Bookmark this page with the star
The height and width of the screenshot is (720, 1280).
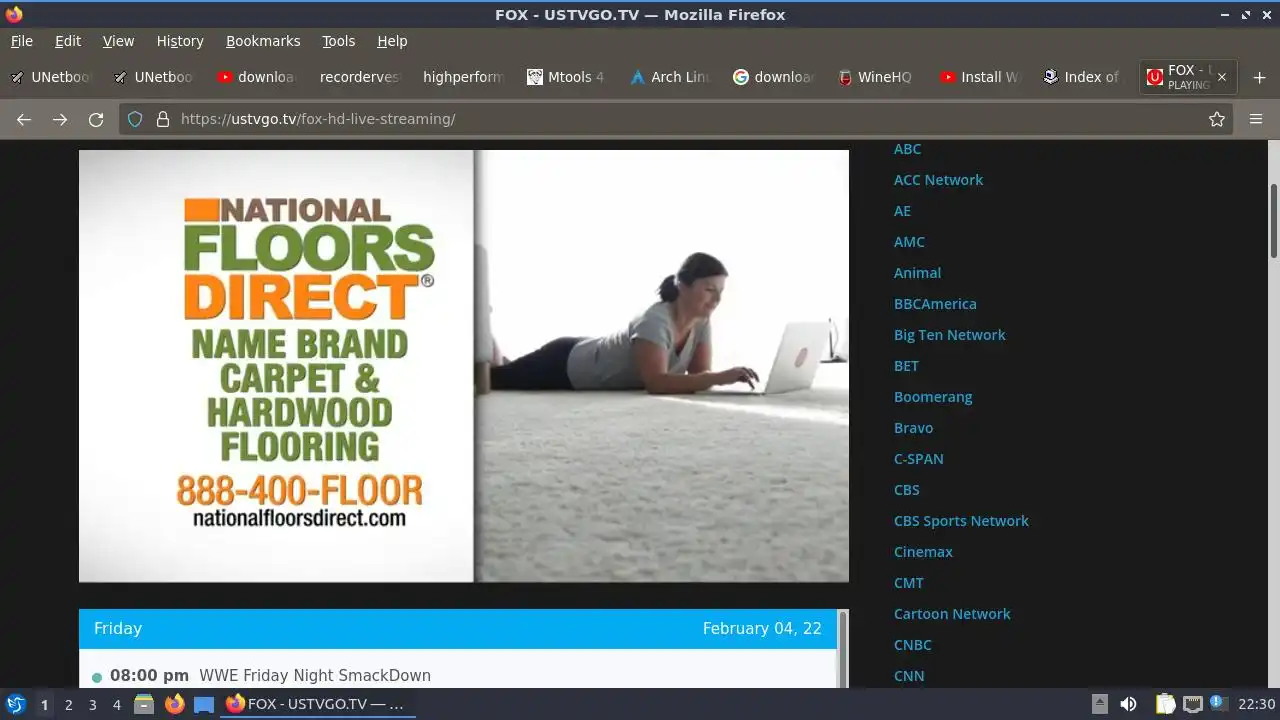1217,119
